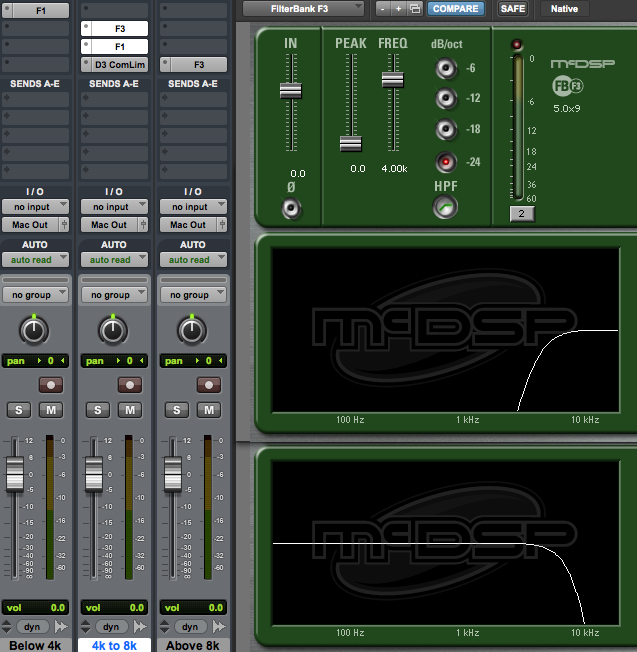Mute the 4k to 8k track
The width and height of the screenshot is (637, 652).
pyautogui.click(x=130, y=409)
